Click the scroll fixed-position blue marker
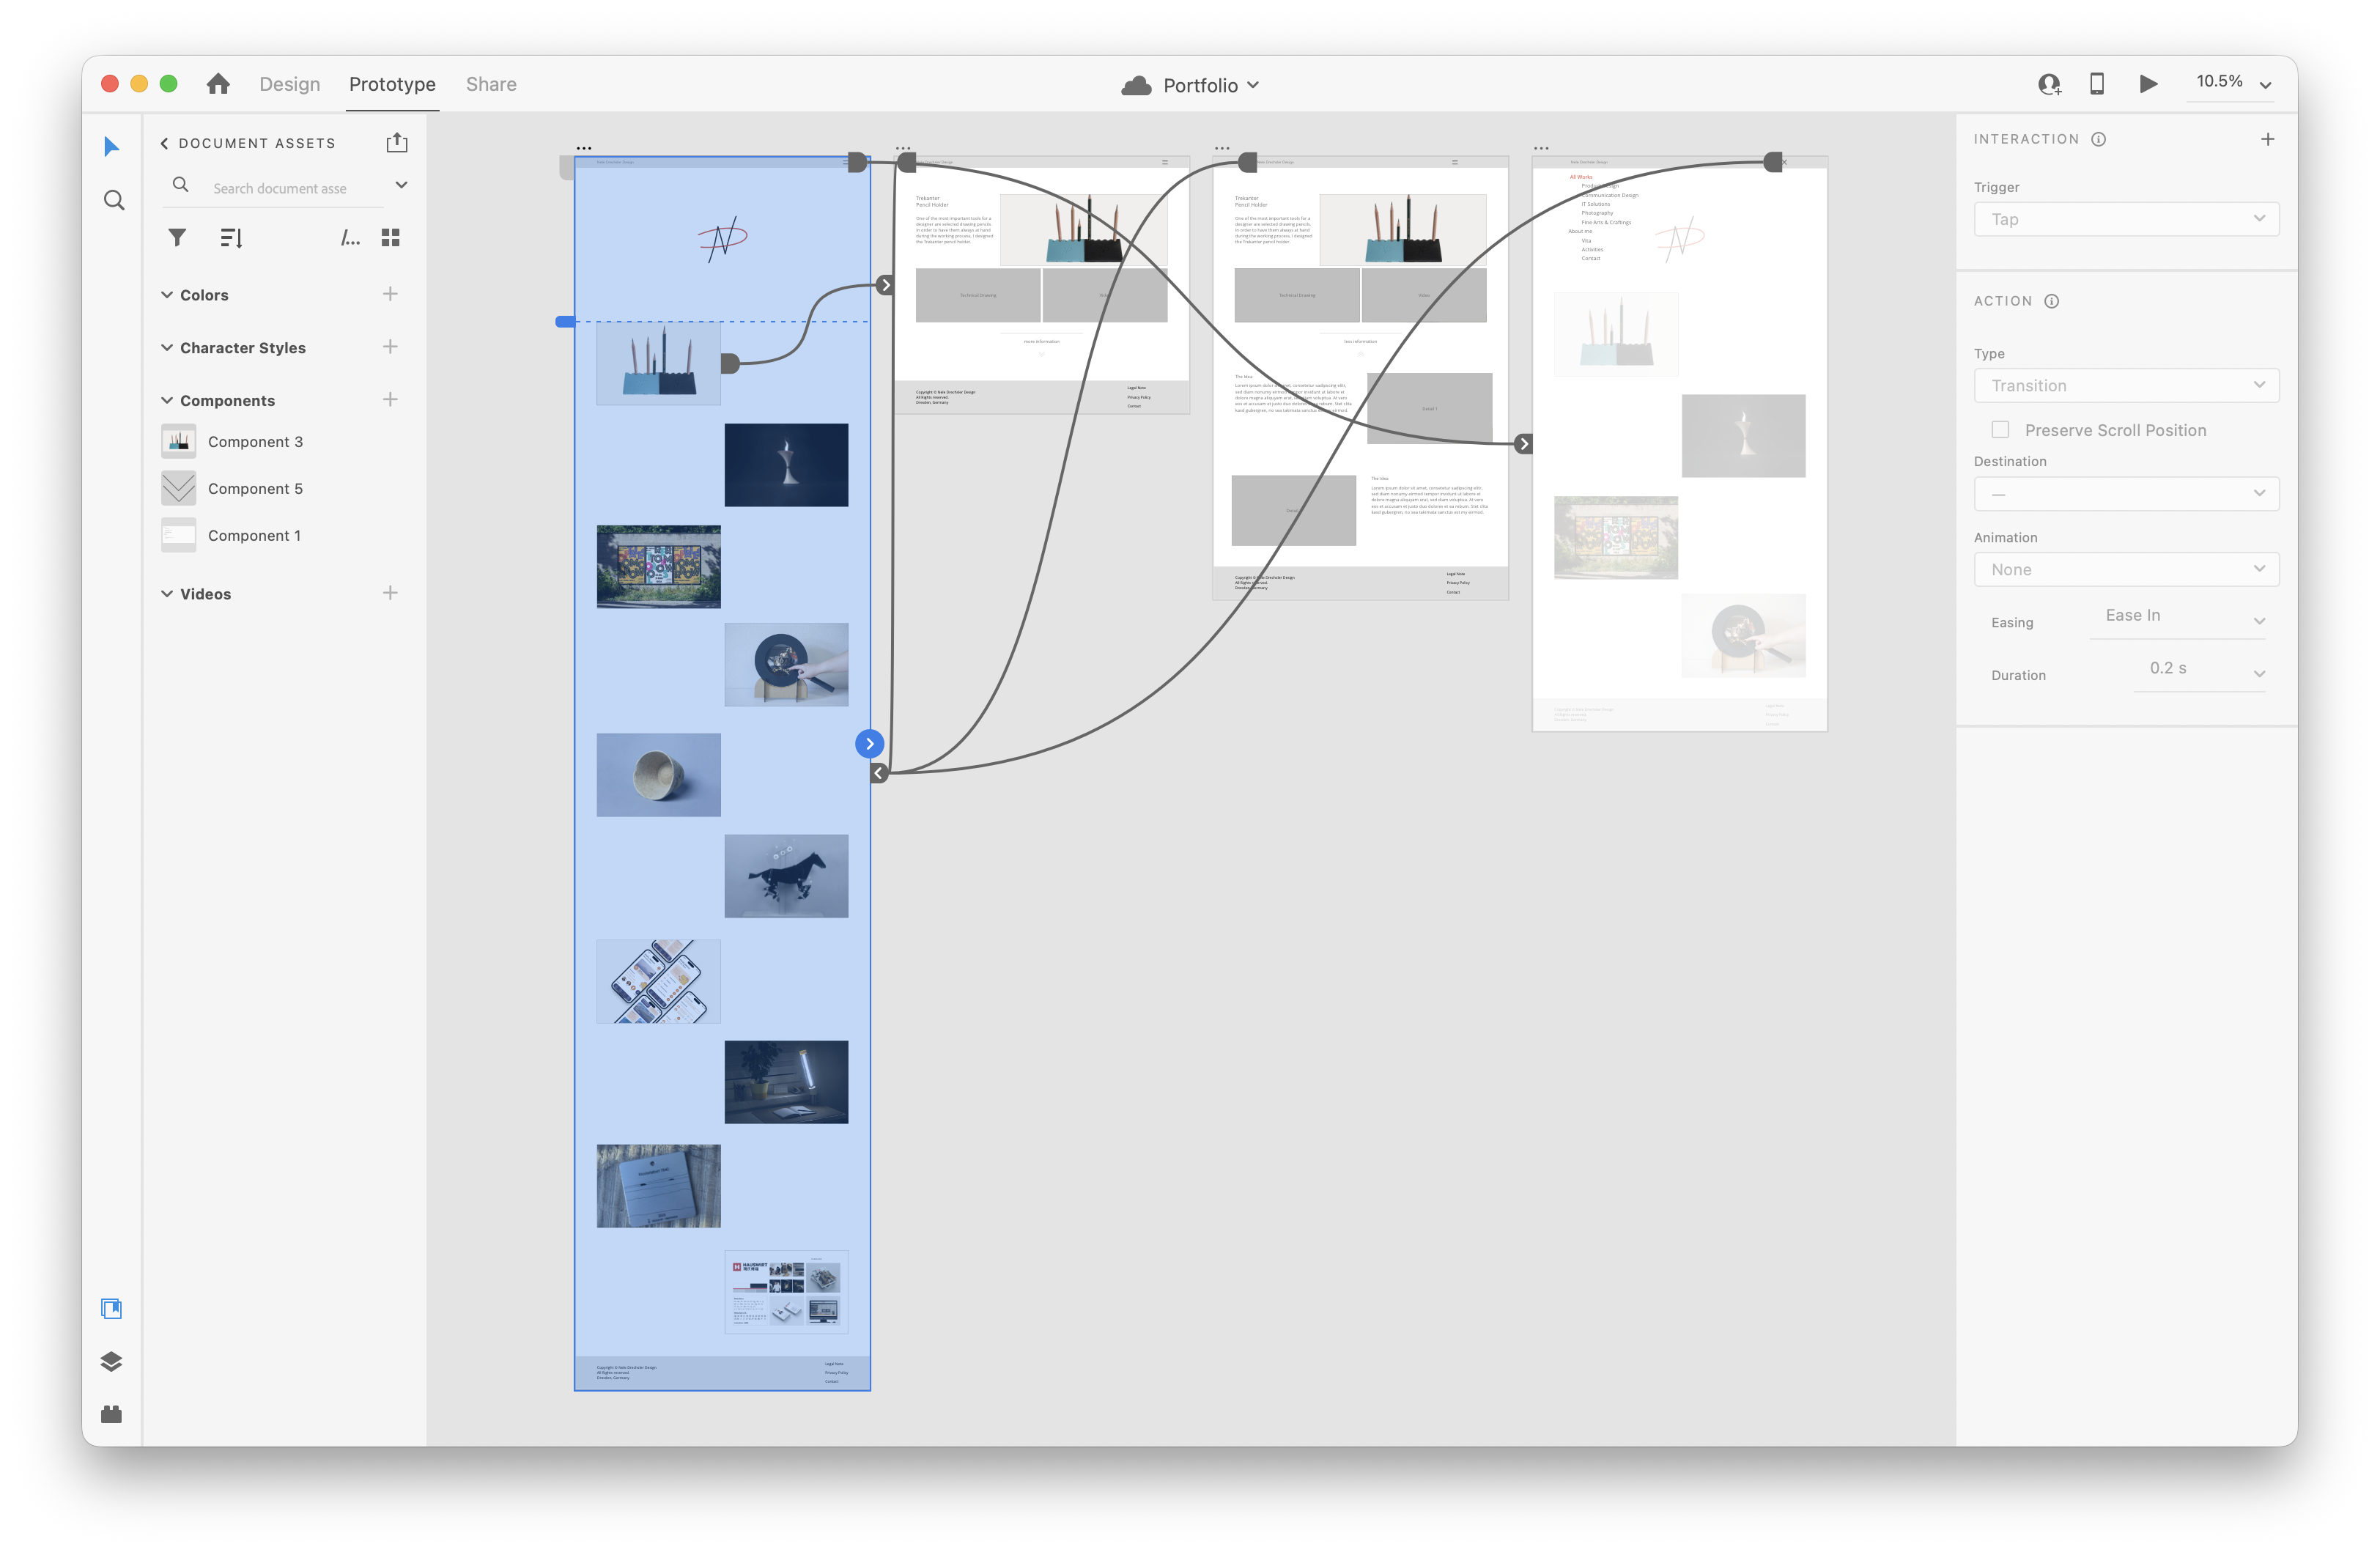This screenshot has width=2380, height=1555. [x=565, y=322]
